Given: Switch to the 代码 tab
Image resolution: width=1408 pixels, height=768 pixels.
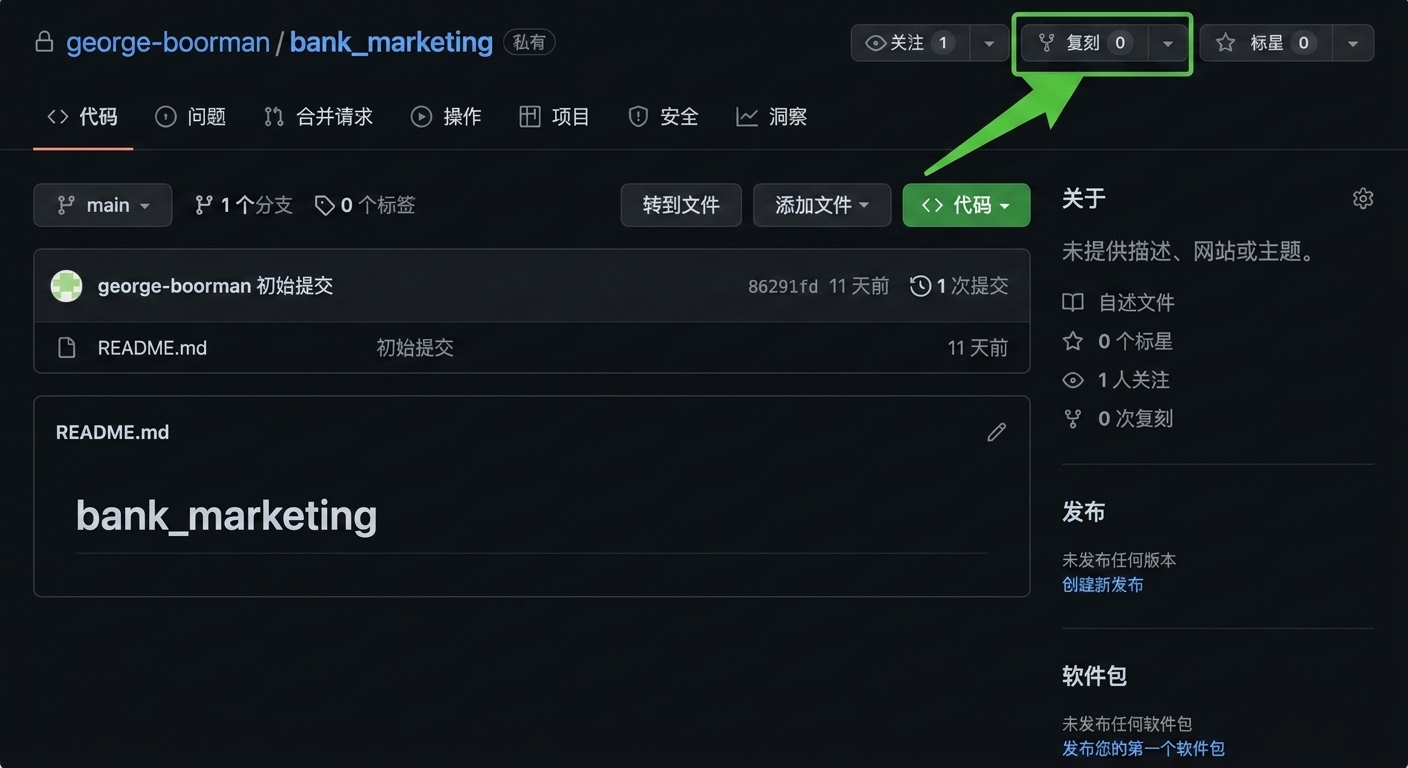Looking at the screenshot, I should 83,117.
